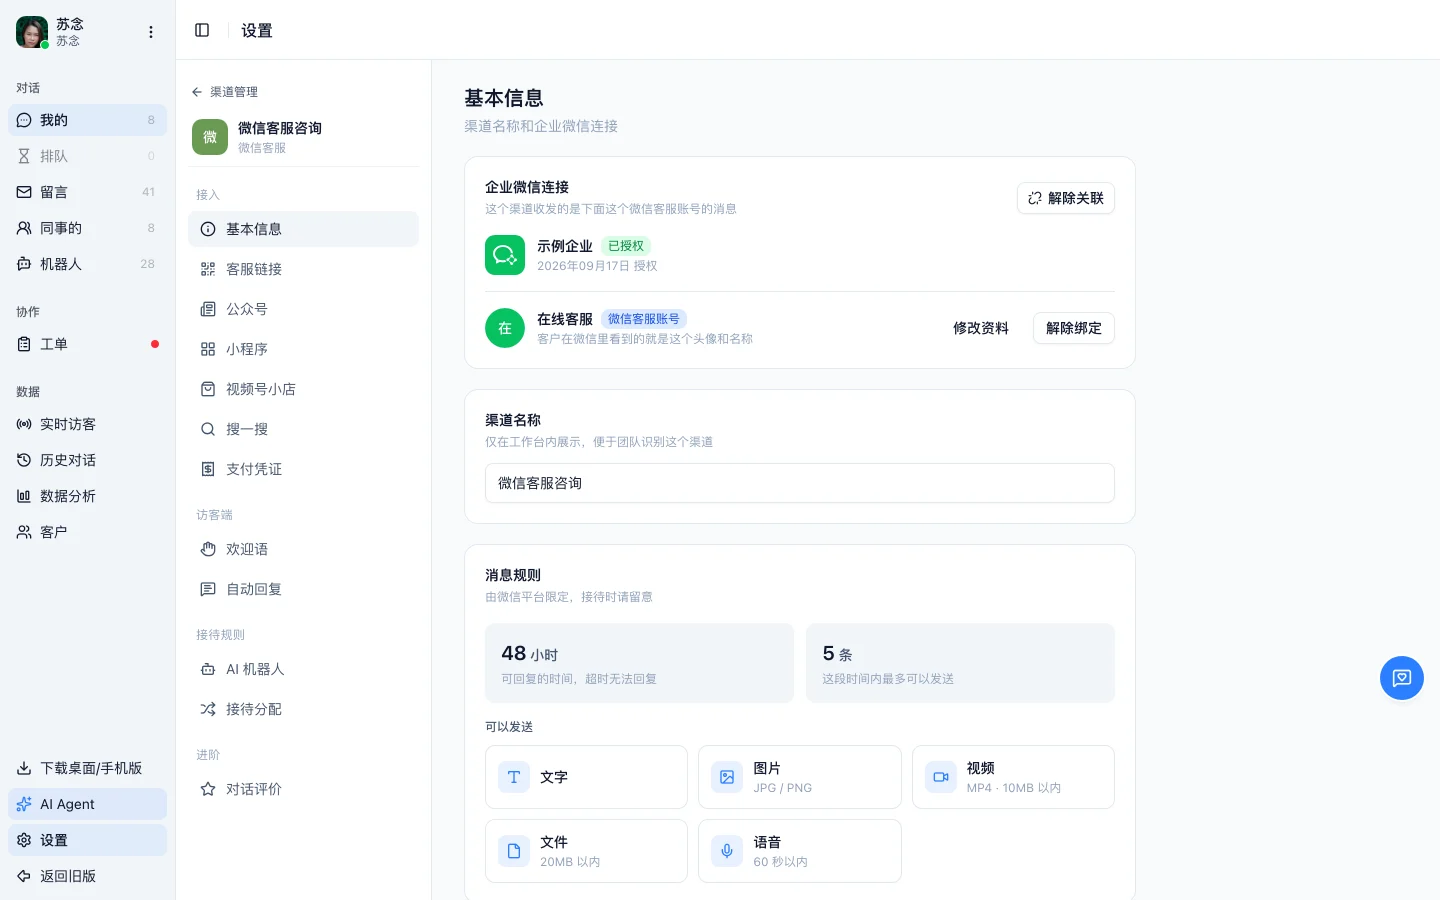Select the 支付凭证 tab

tap(303, 469)
